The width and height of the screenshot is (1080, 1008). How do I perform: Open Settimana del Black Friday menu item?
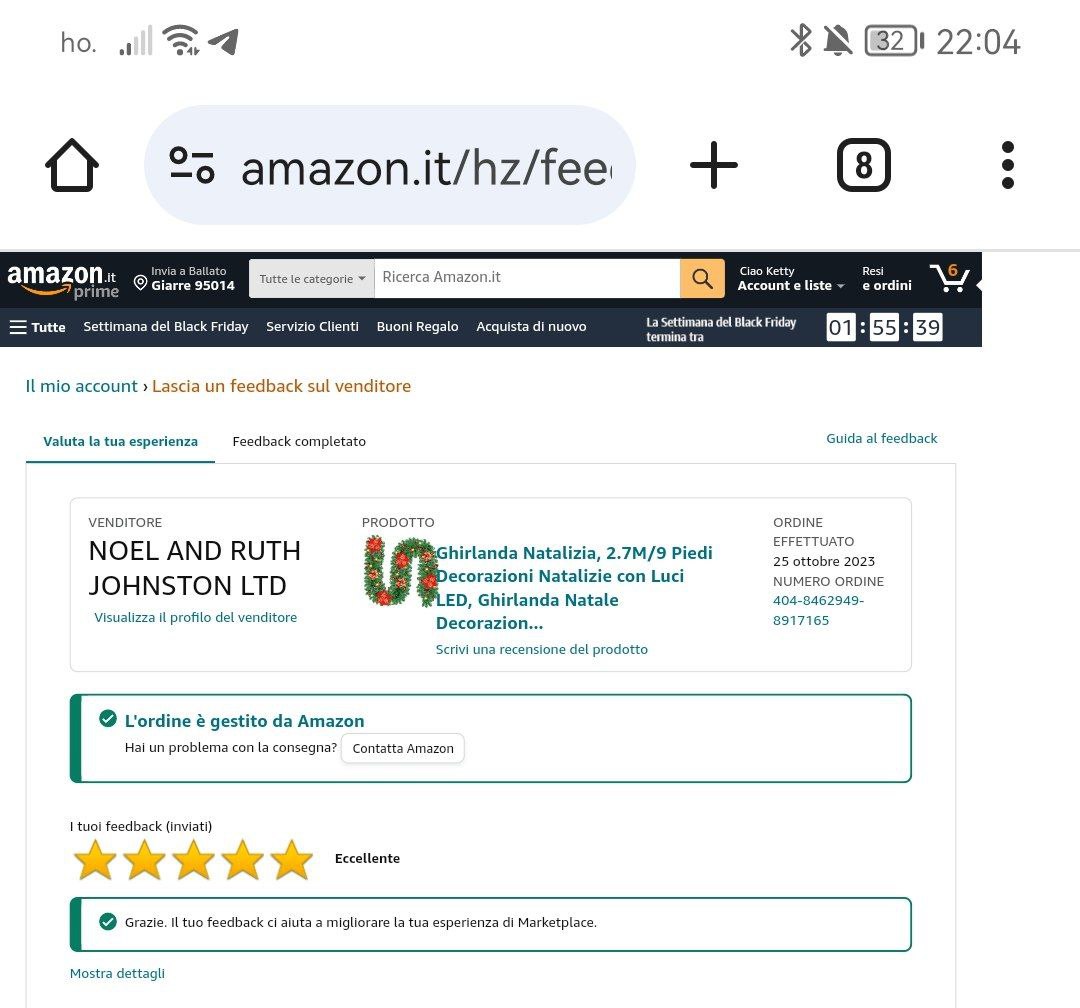tap(166, 327)
